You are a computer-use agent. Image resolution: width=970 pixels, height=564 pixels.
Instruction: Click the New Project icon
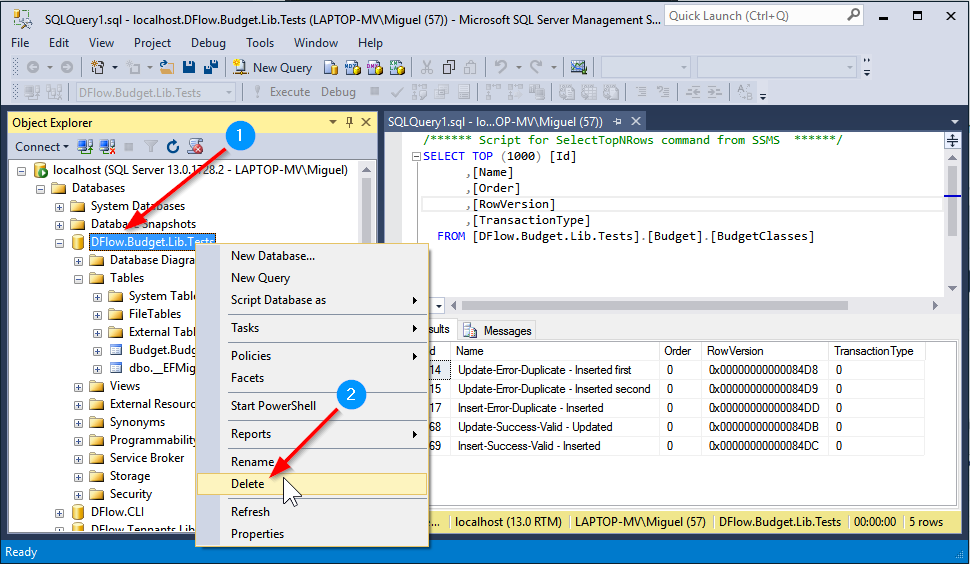[x=97, y=67]
